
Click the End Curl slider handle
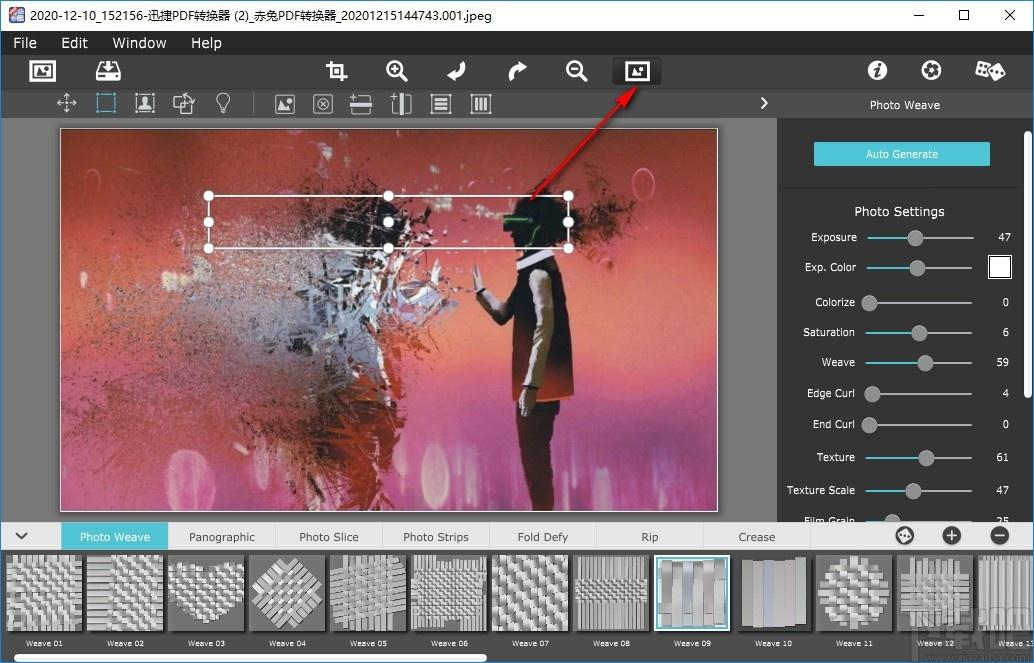coord(870,425)
